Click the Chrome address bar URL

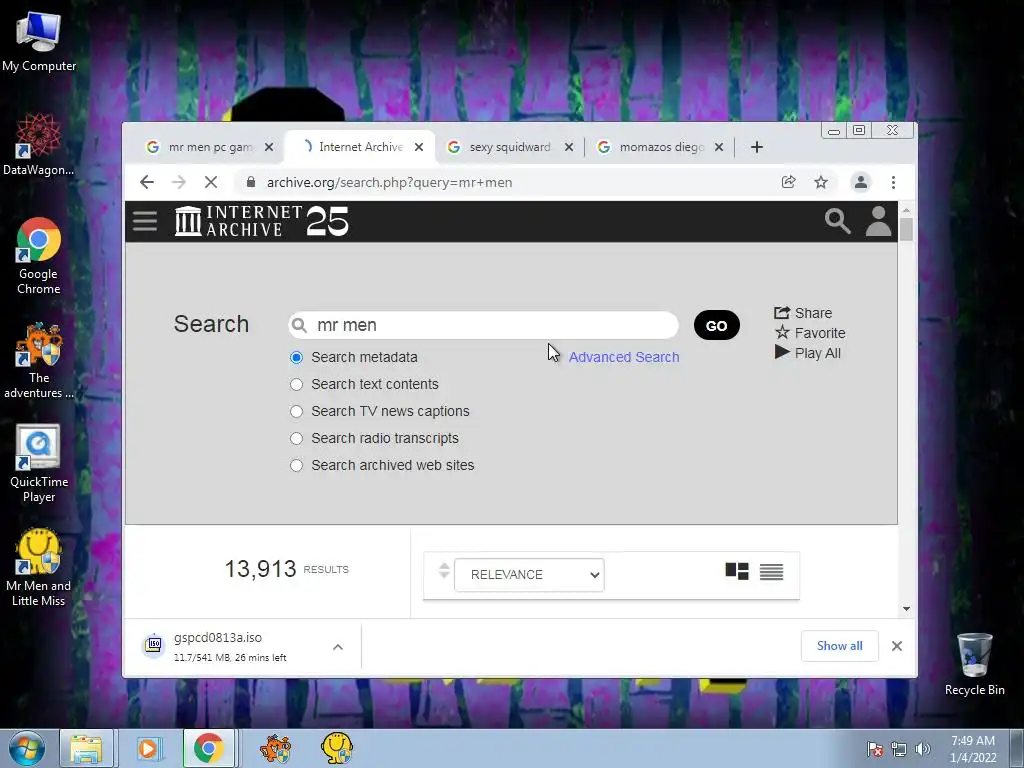pos(389,182)
